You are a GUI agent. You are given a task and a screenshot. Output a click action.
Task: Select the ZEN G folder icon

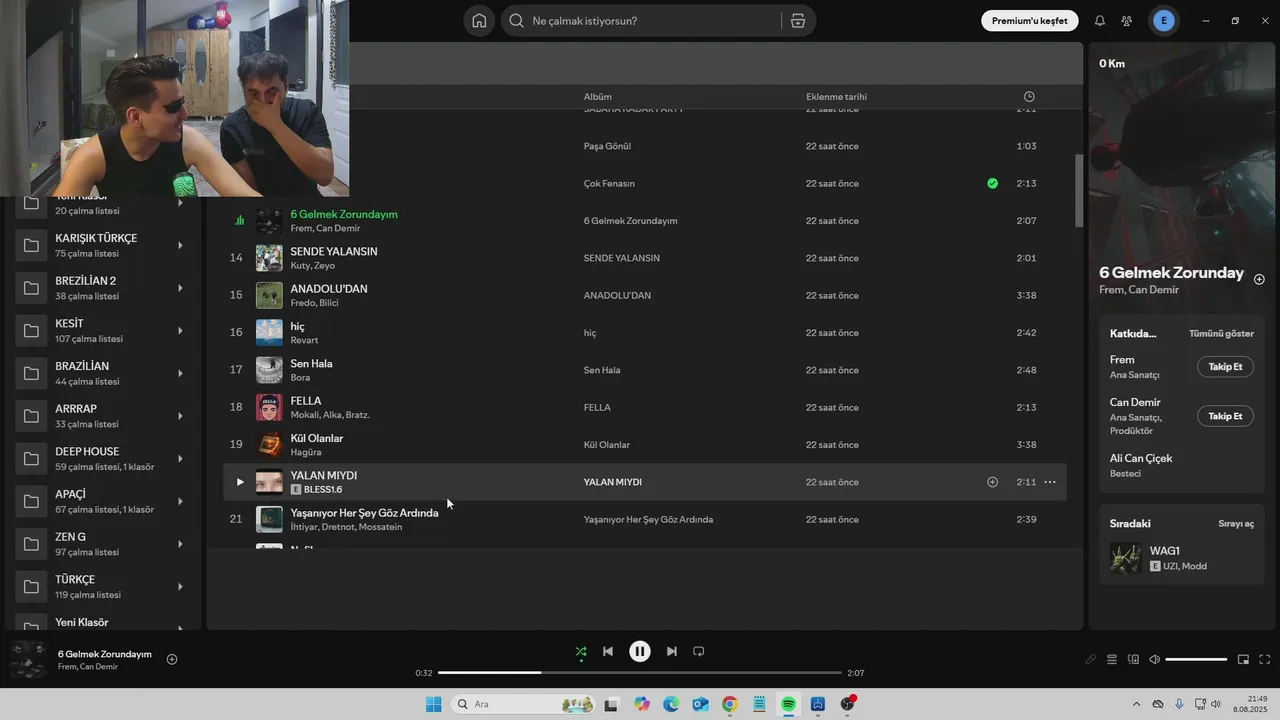(x=31, y=544)
